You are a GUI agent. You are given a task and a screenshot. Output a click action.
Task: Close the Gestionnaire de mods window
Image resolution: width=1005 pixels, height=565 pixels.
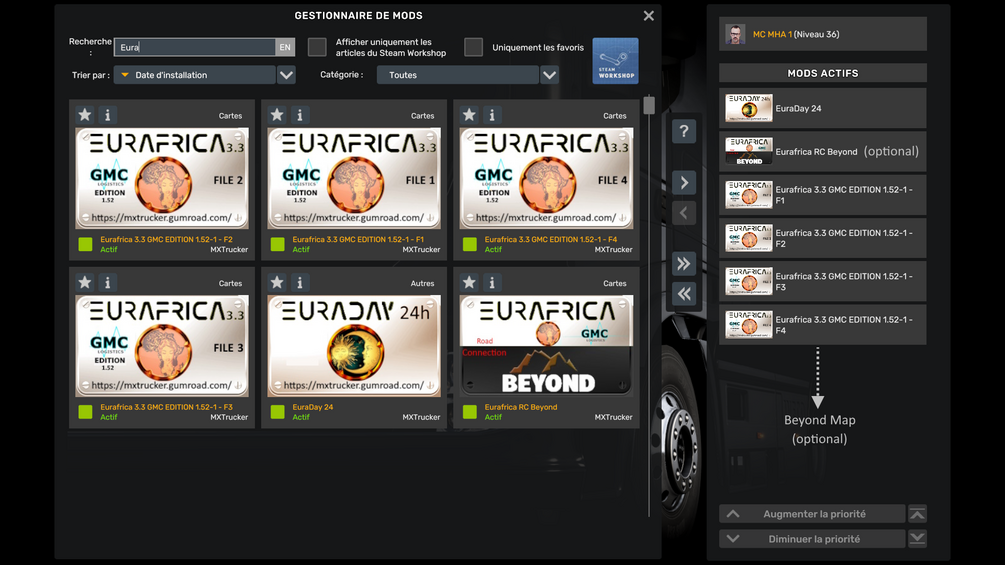[x=649, y=15]
